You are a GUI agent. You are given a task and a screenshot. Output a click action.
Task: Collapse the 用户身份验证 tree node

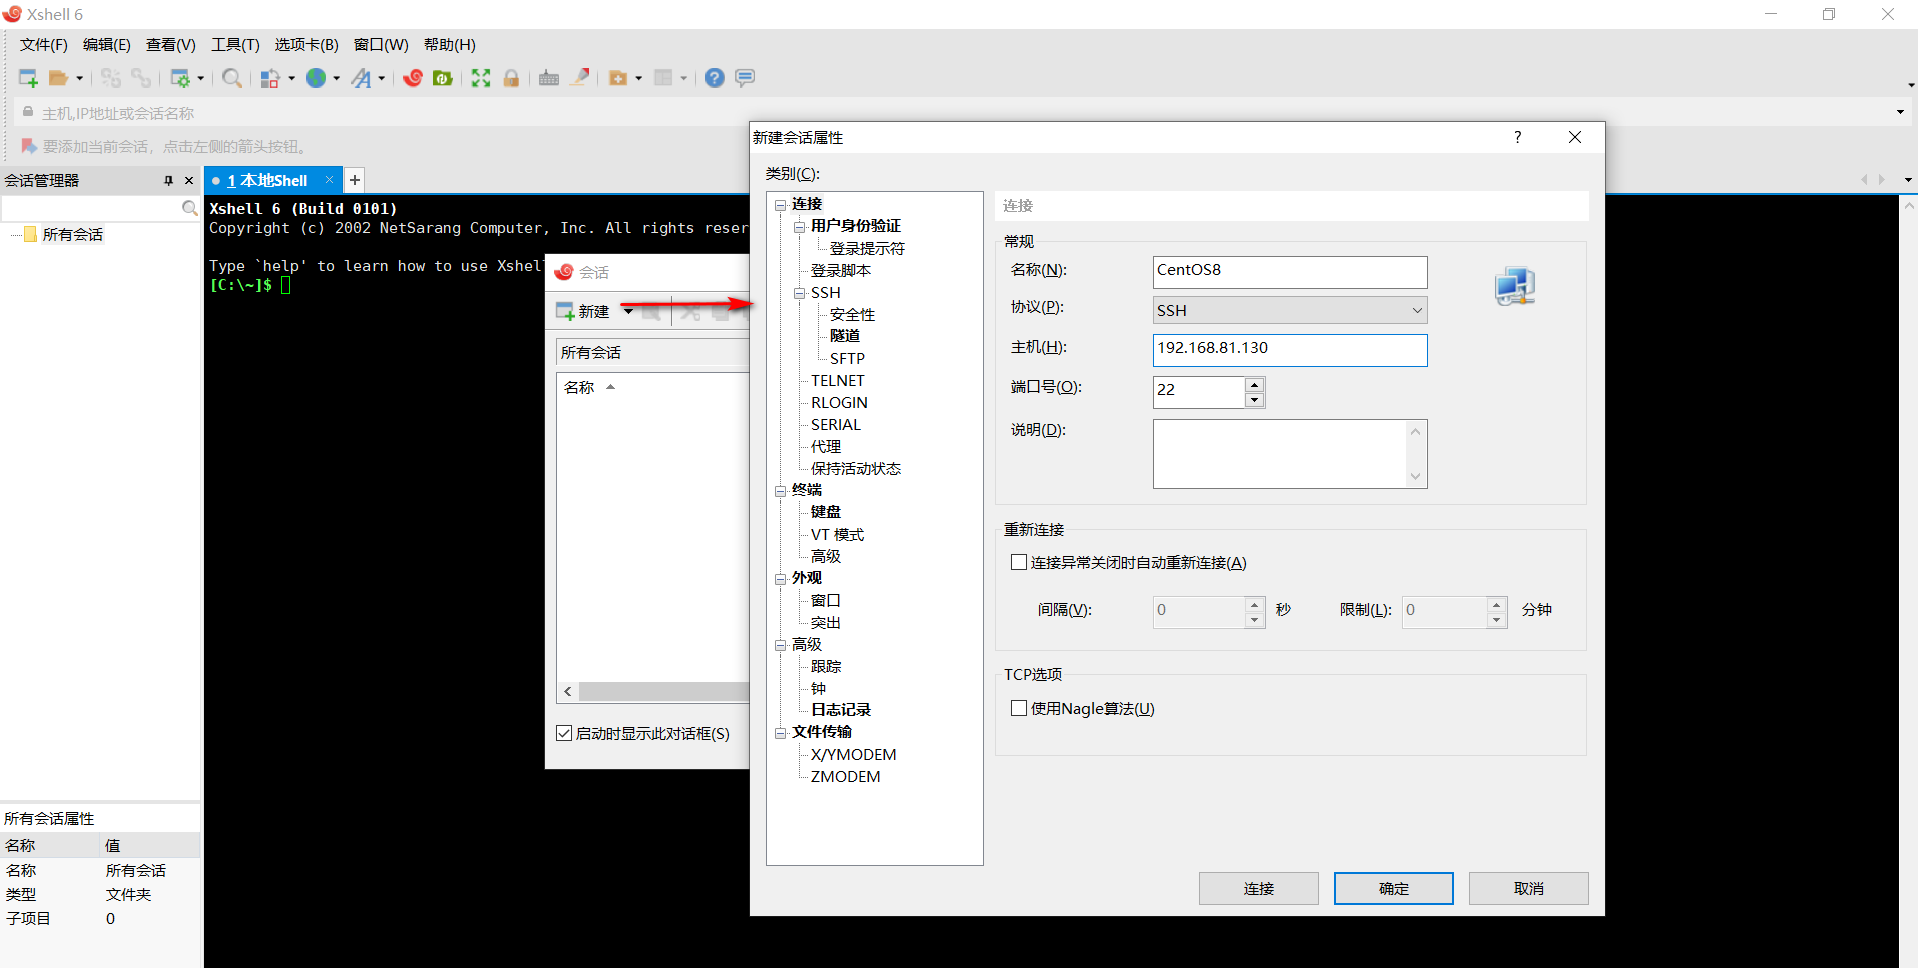(x=800, y=227)
